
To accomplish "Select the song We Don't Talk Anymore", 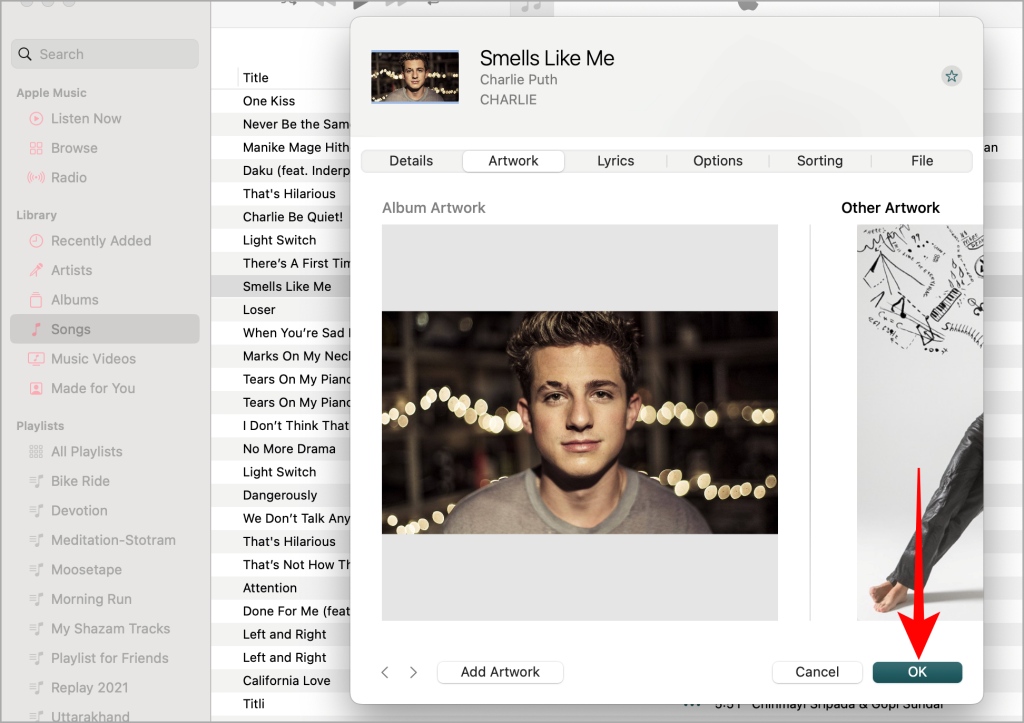I will pyautogui.click(x=296, y=519).
